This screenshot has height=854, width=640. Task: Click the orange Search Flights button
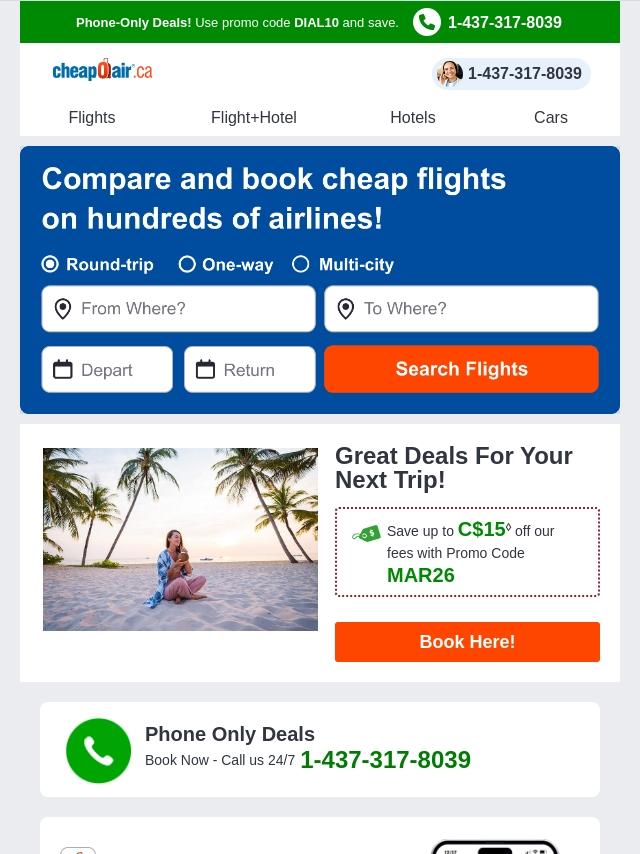click(461, 369)
